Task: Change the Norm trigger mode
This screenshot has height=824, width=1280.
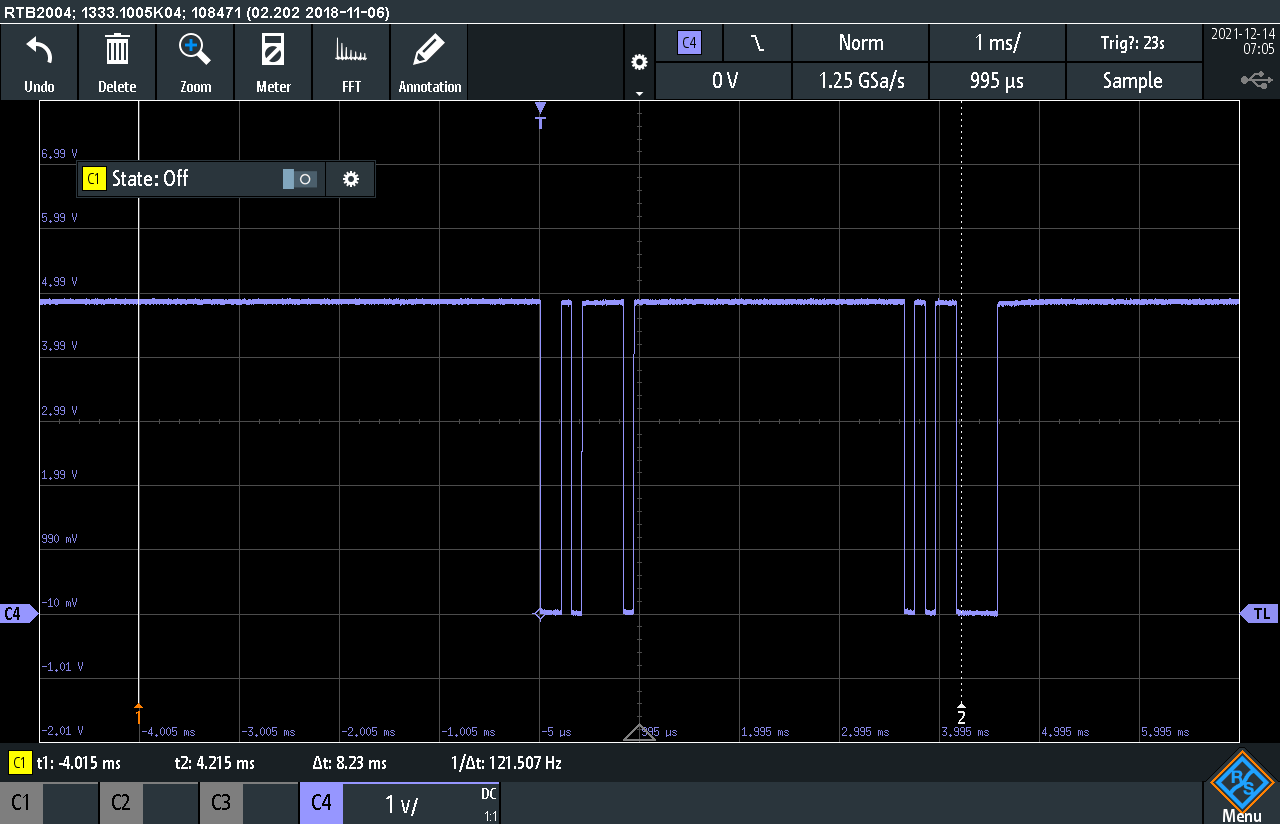Action: point(861,43)
